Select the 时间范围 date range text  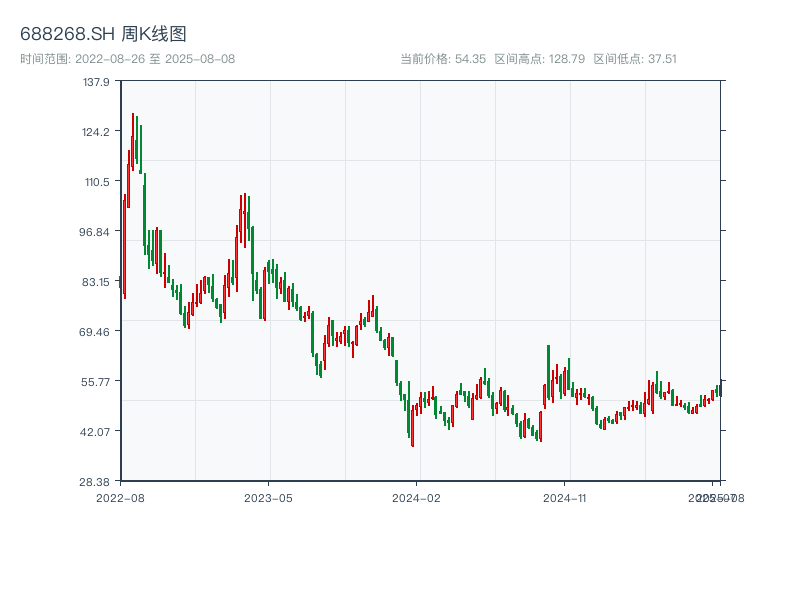click(128, 59)
